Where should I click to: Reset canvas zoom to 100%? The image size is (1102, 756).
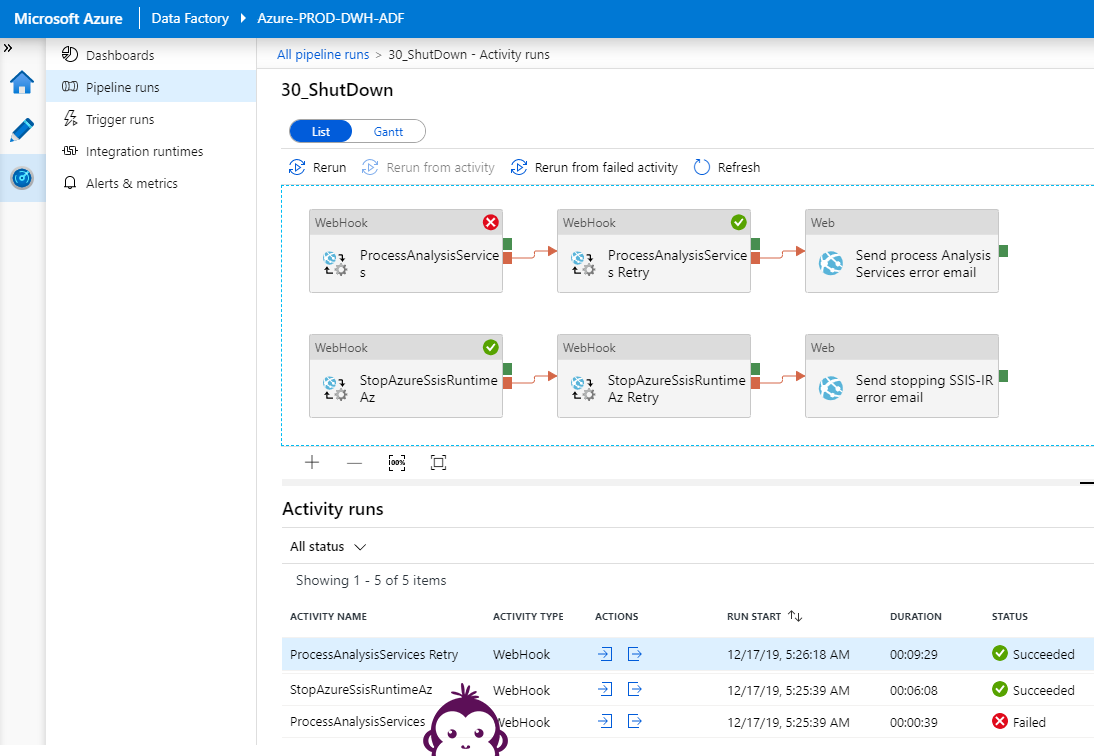396,462
